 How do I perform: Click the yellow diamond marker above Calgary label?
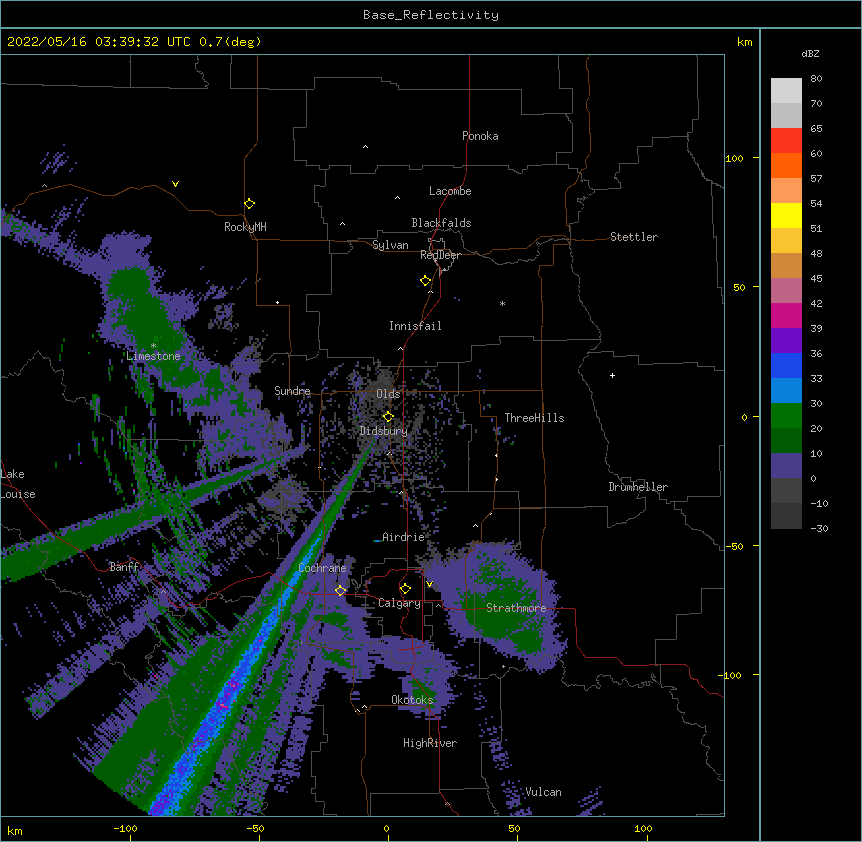pyautogui.click(x=405, y=589)
